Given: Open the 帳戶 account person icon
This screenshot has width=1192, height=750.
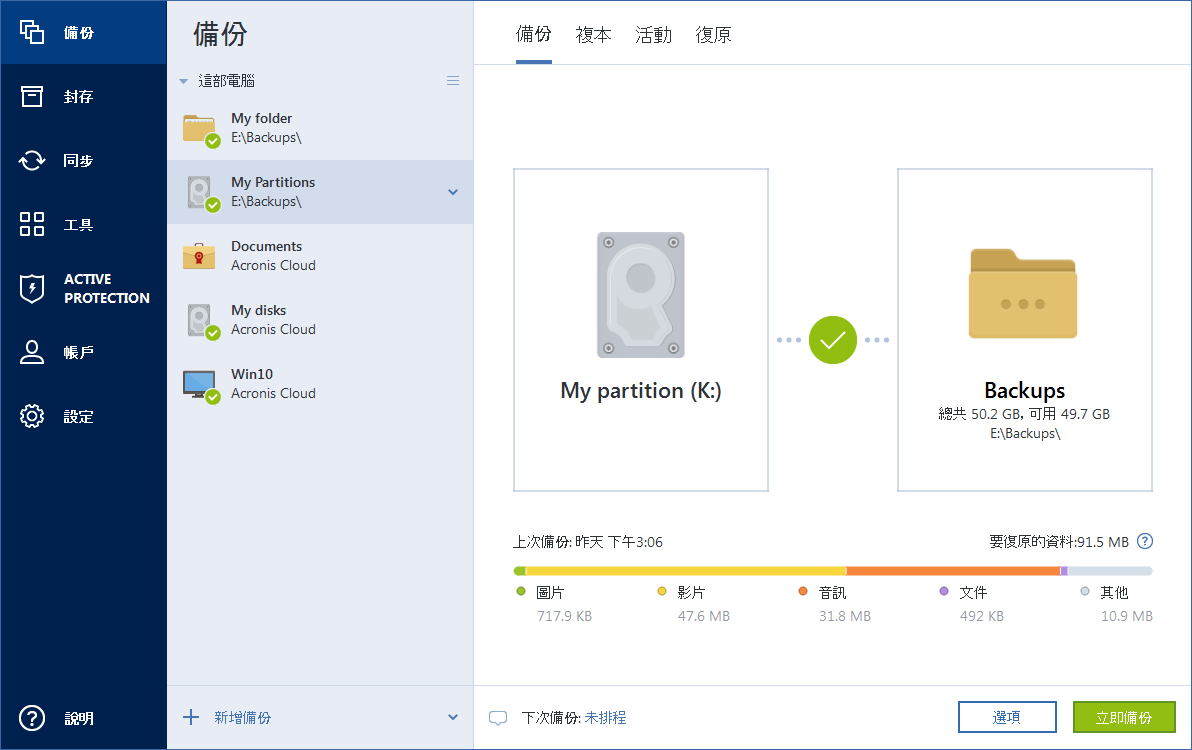Looking at the screenshot, I should [x=31, y=352].
